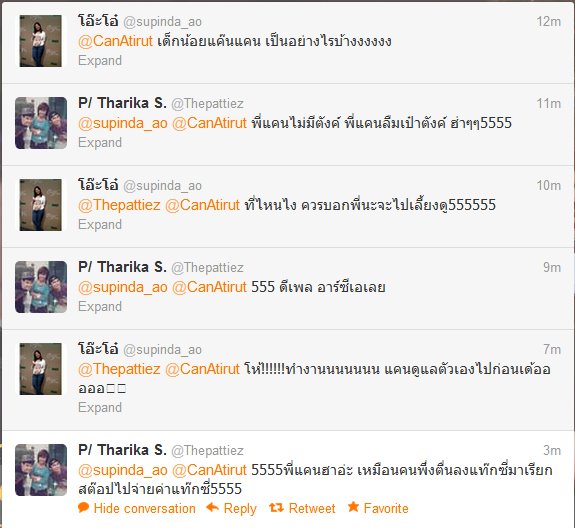Click the Hide conversation speech bubble icon
Viewport: 575px width, 528px height.
[84, 508]
